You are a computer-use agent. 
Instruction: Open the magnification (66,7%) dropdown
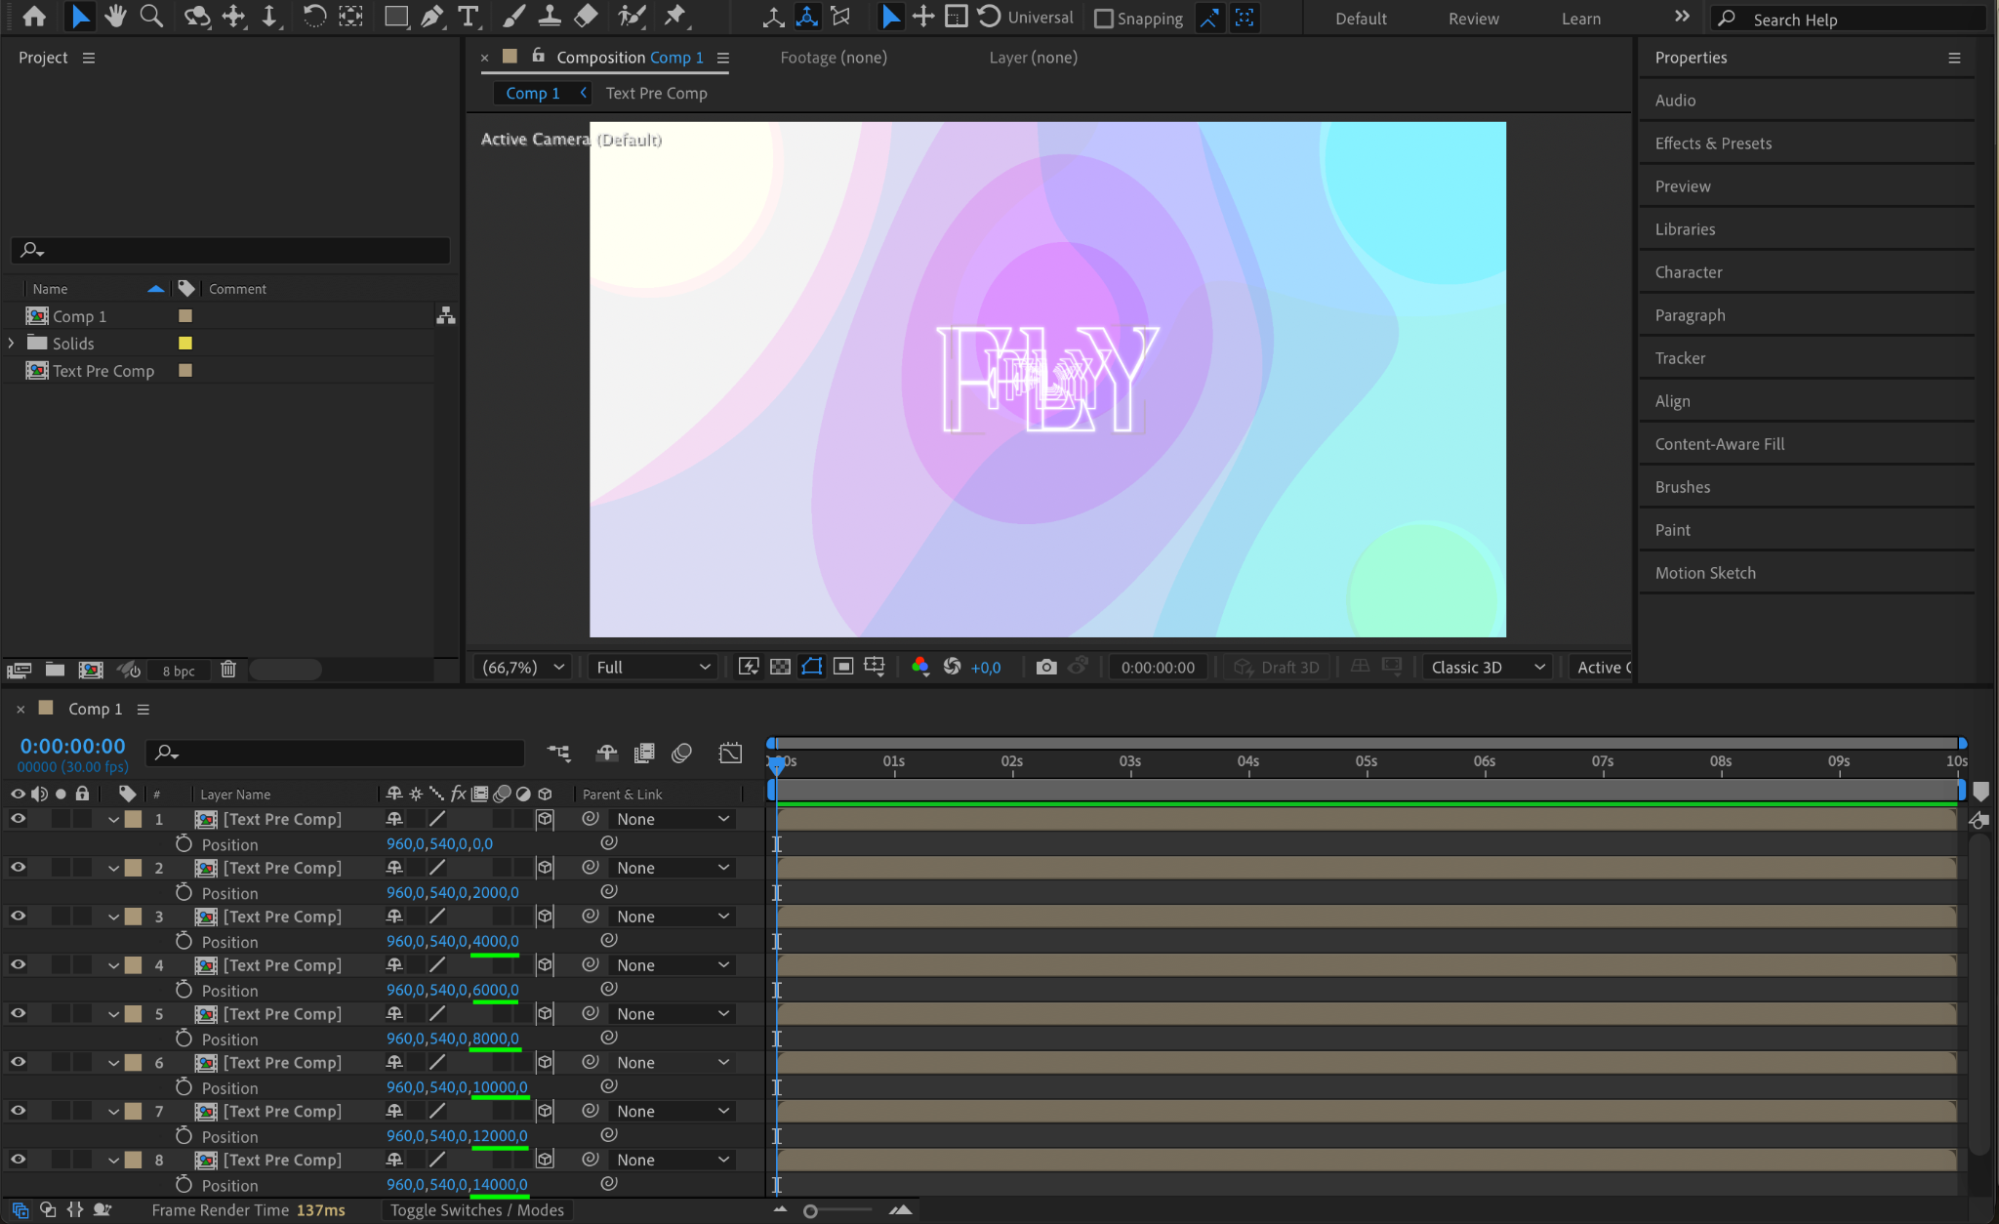pos(524,667)
